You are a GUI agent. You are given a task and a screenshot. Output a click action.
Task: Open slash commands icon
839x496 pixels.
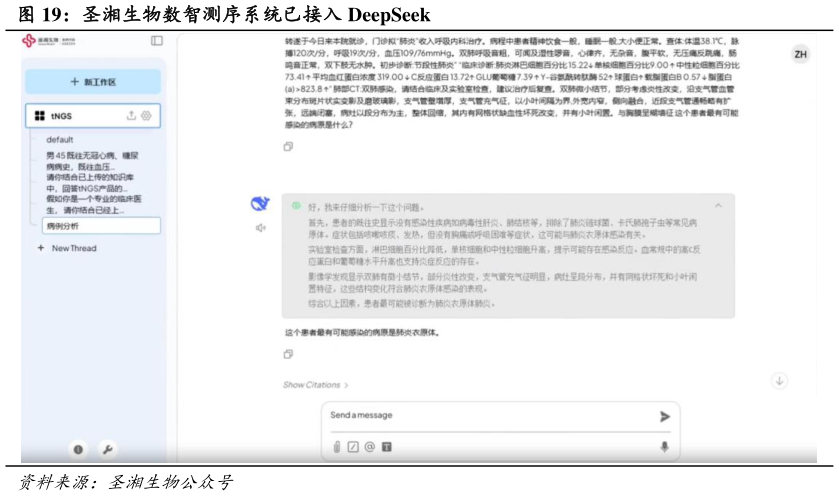353,447
